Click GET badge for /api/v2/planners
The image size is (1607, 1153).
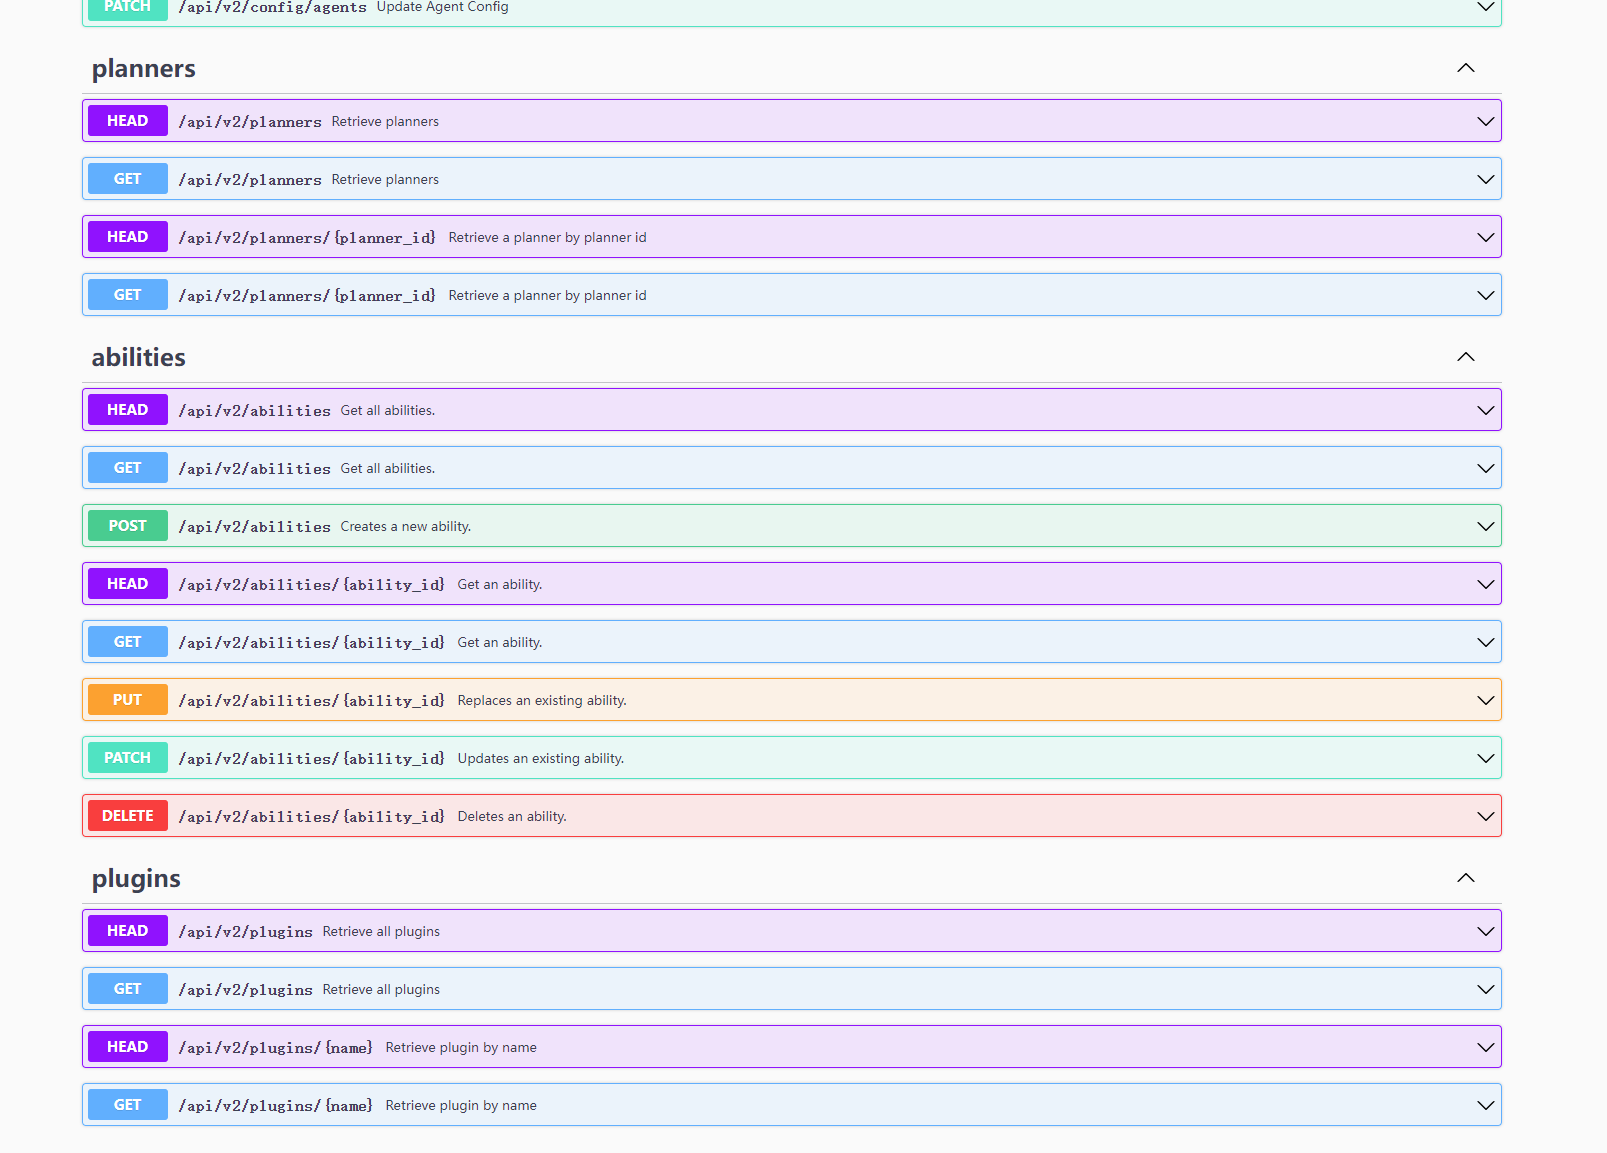(x=128, y=179)
